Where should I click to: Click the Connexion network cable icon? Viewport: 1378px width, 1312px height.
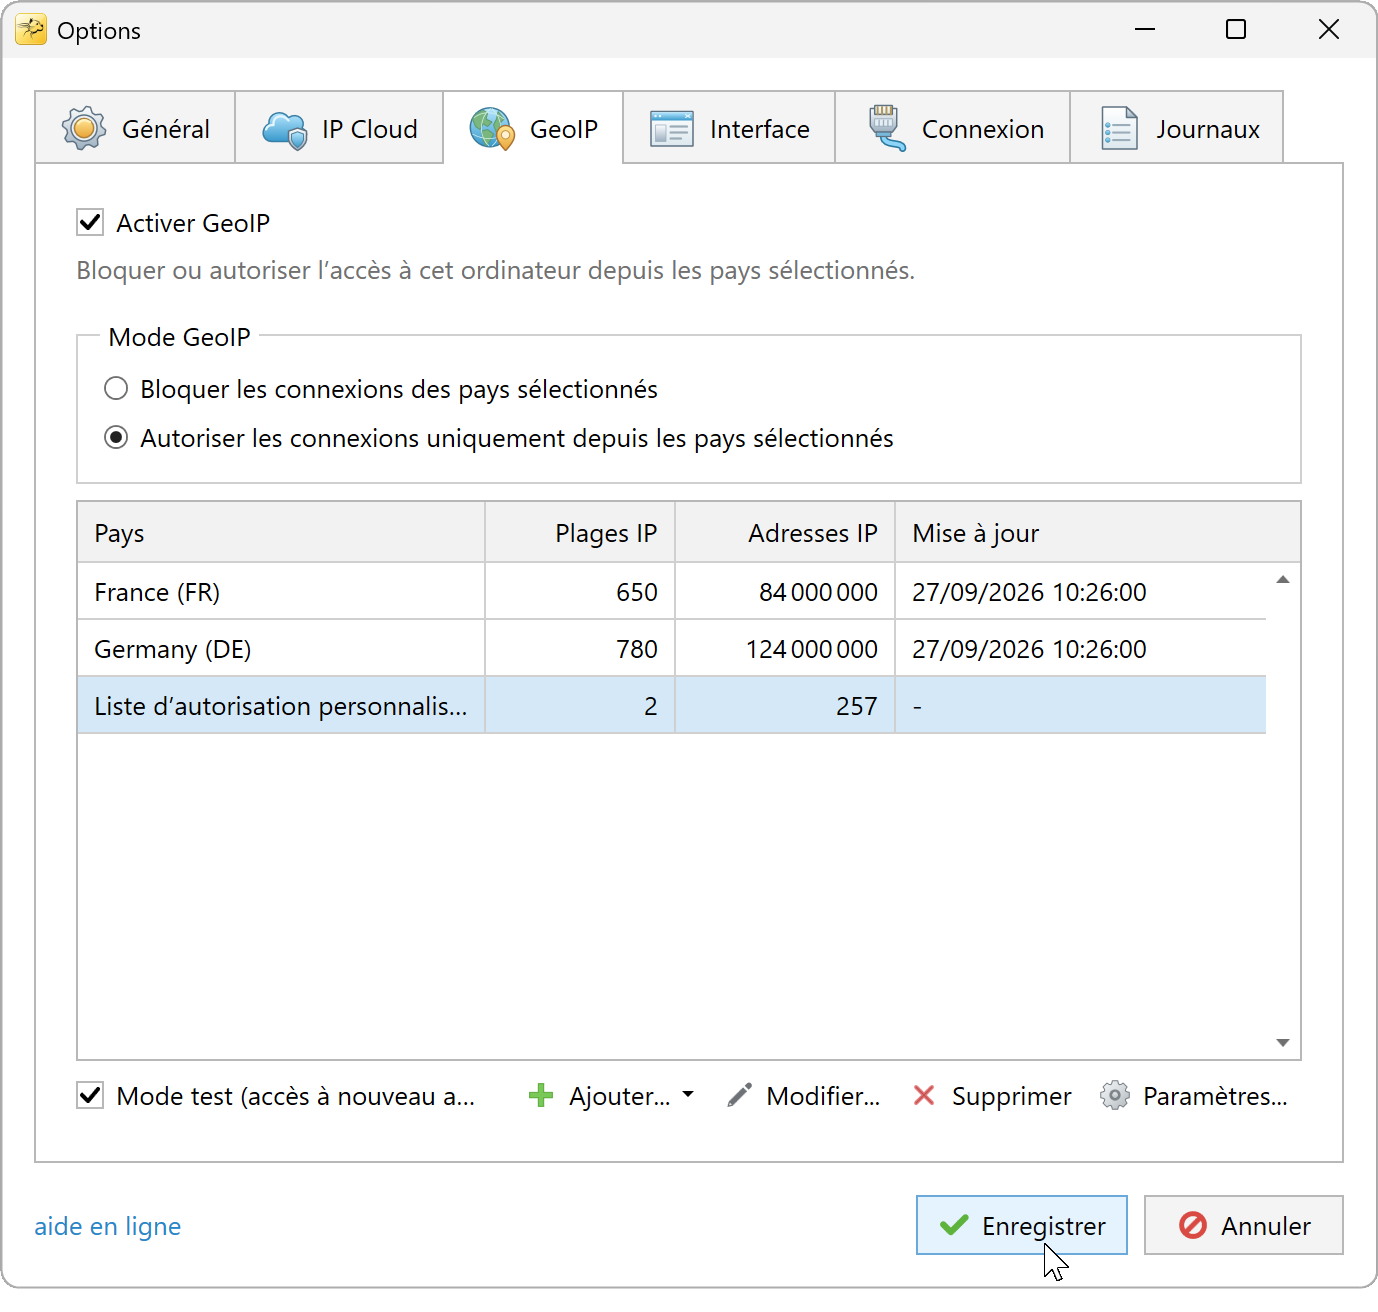(x=886, y=129)
